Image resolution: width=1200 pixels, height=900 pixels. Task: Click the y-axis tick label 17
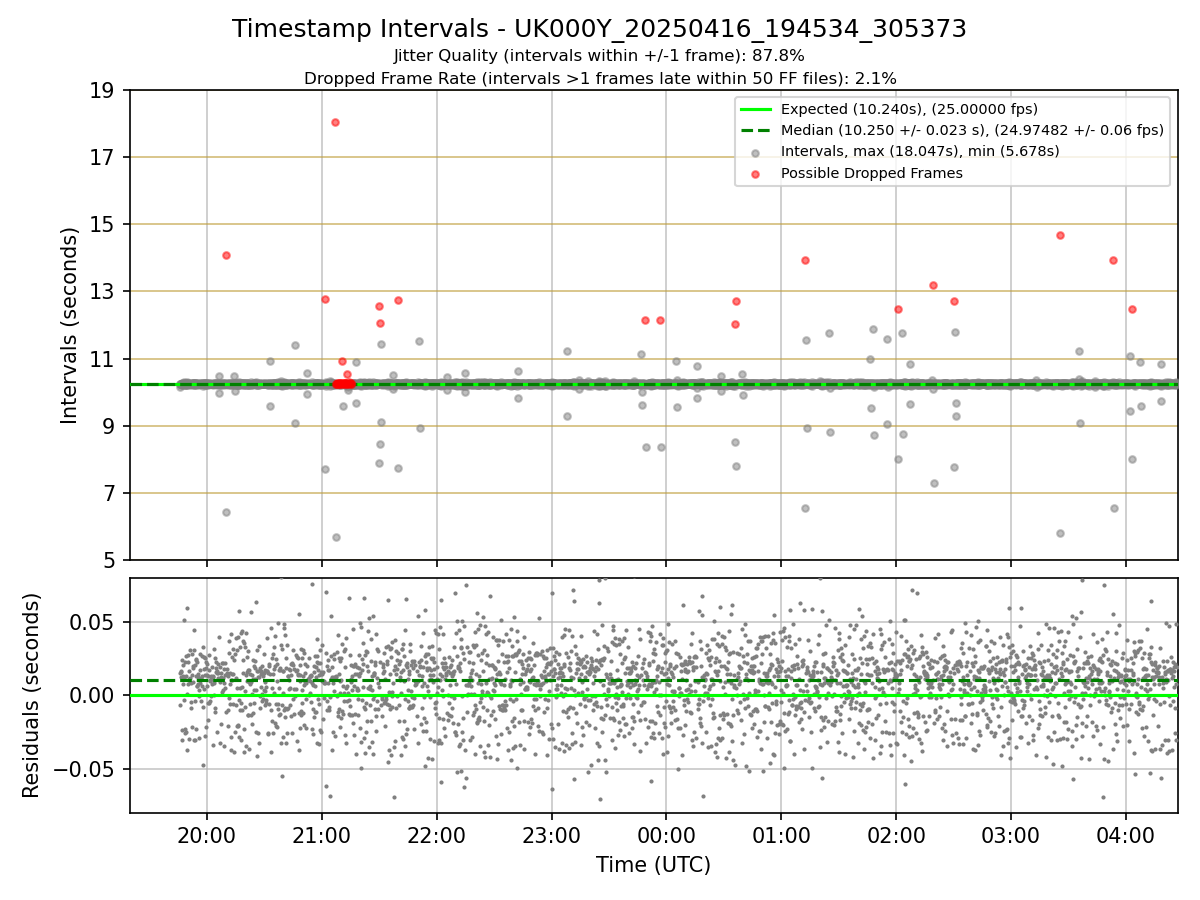100,157
